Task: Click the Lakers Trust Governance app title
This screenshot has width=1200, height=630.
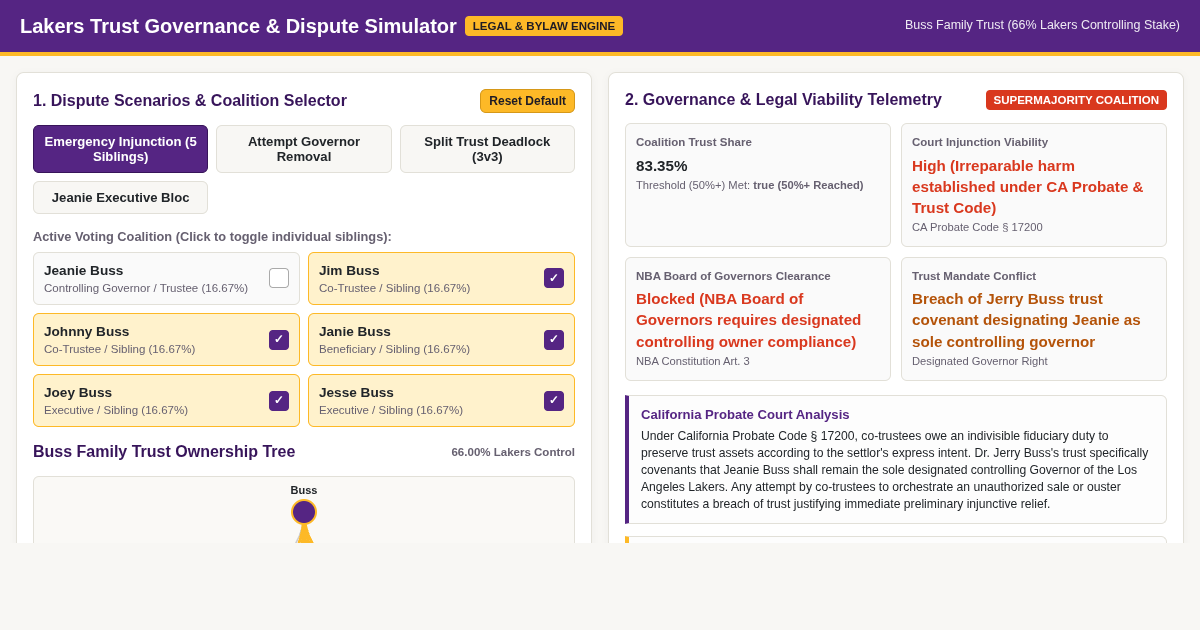Action: pos(238,26)
